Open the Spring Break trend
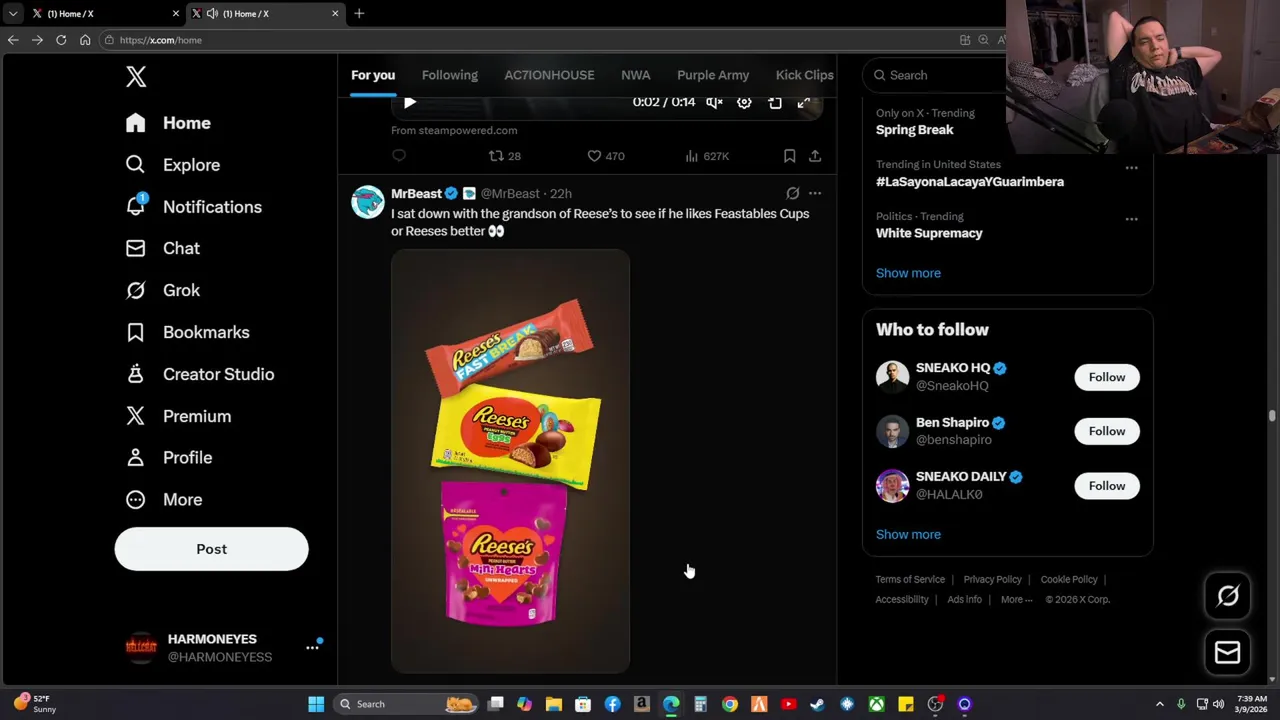Viewport: 1280px width, 720px height. tap(914, 130)
